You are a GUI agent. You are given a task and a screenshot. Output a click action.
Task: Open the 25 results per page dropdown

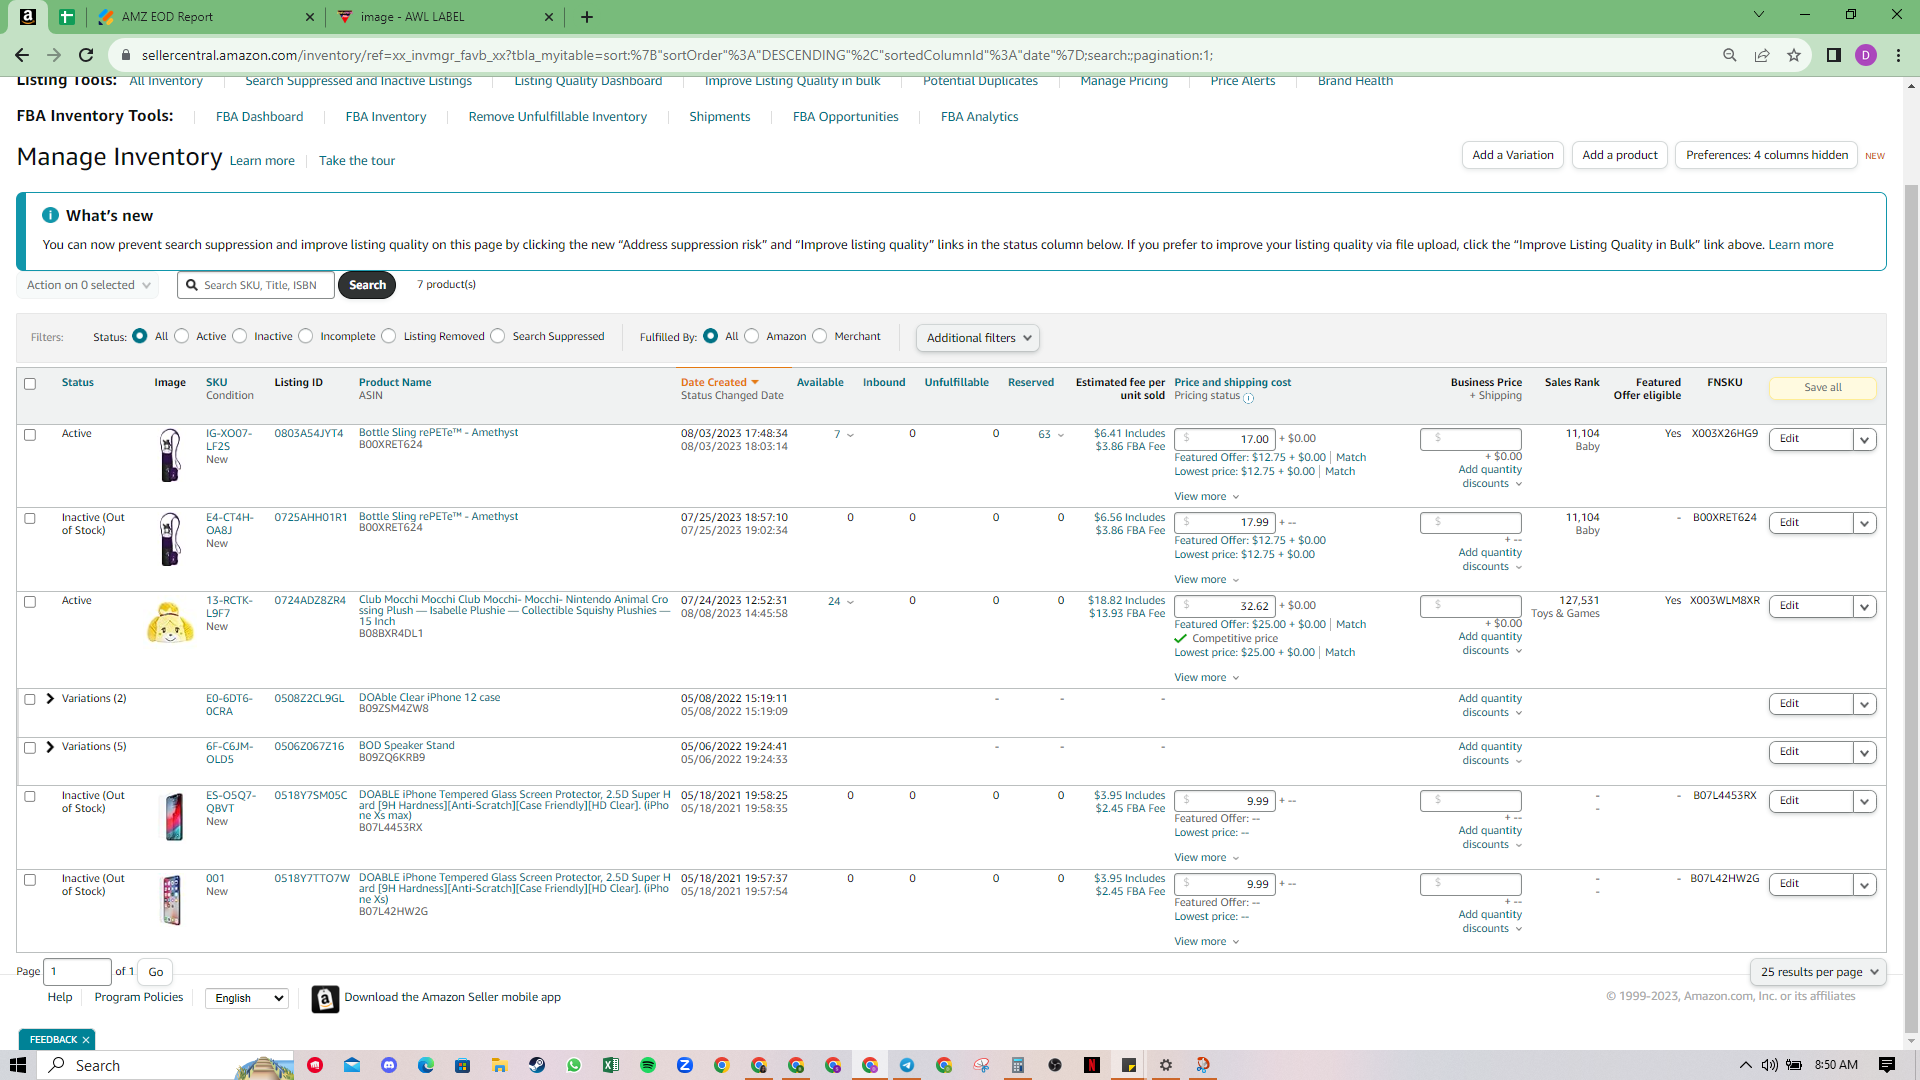point(1818,972)
